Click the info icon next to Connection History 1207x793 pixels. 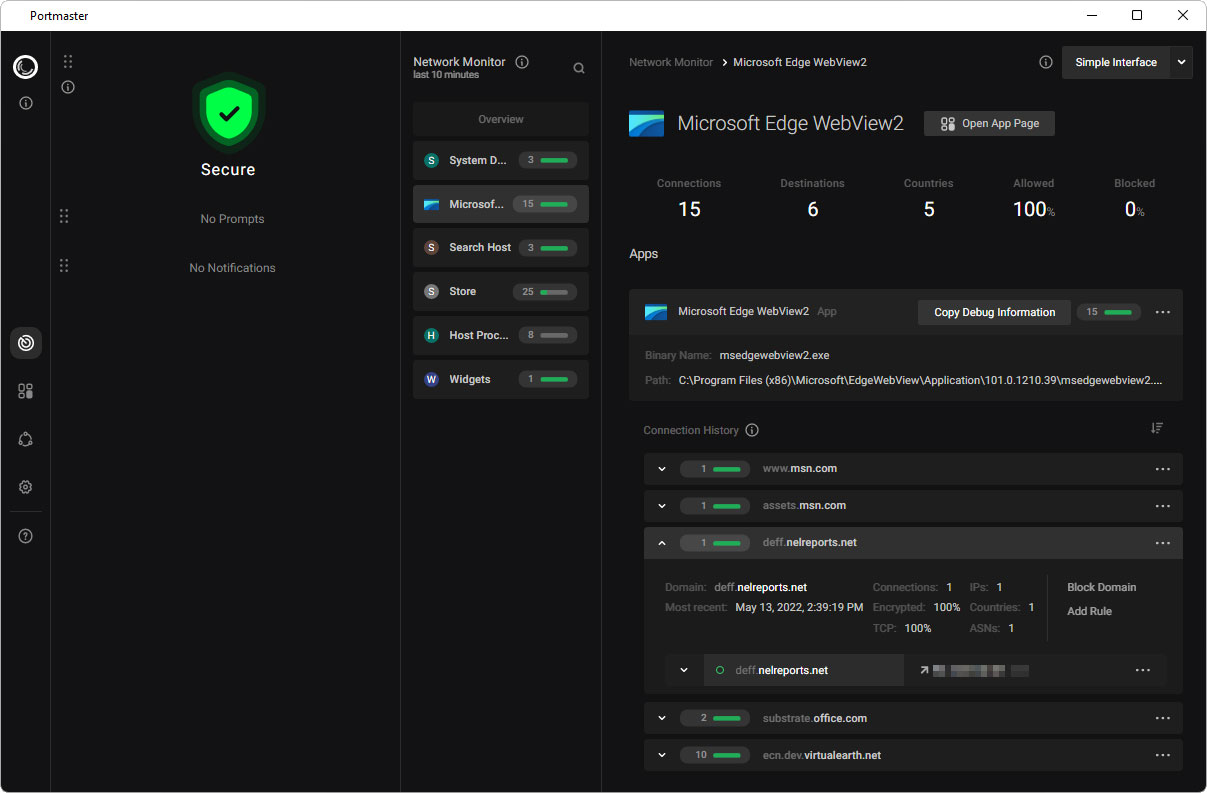(752, 430)
